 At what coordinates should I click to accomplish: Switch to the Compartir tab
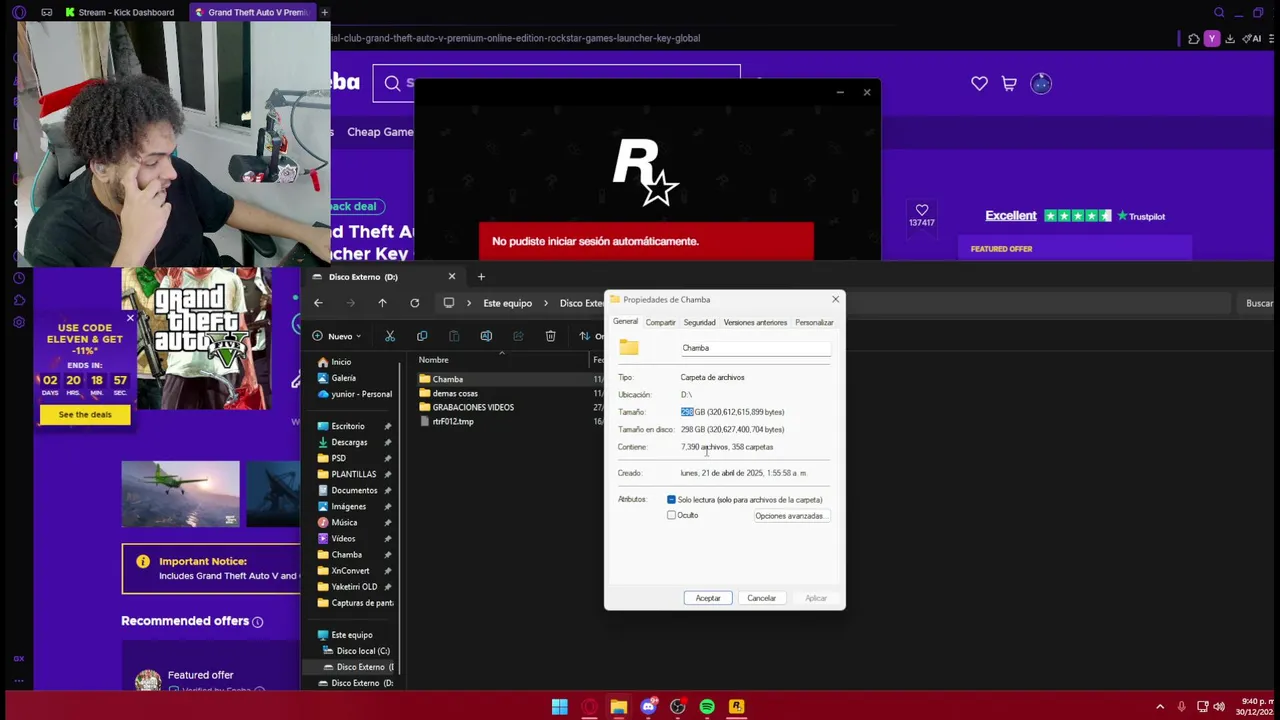click(x=660, y=322)
